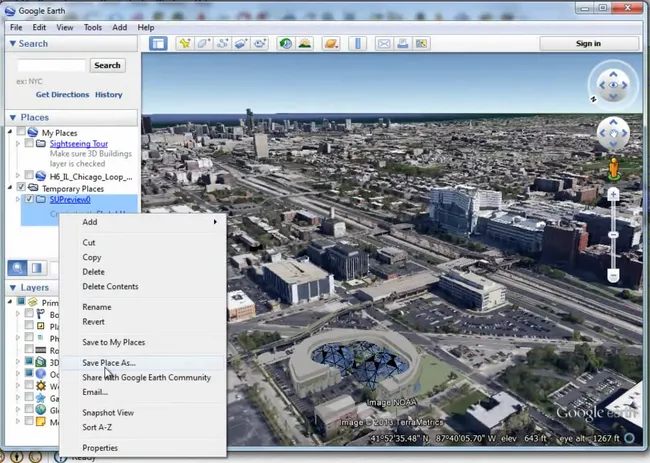The width and height of the screenshot is (650, 463).
Task: Click the zoom in plus button
Action: click(x=613, y=194)
